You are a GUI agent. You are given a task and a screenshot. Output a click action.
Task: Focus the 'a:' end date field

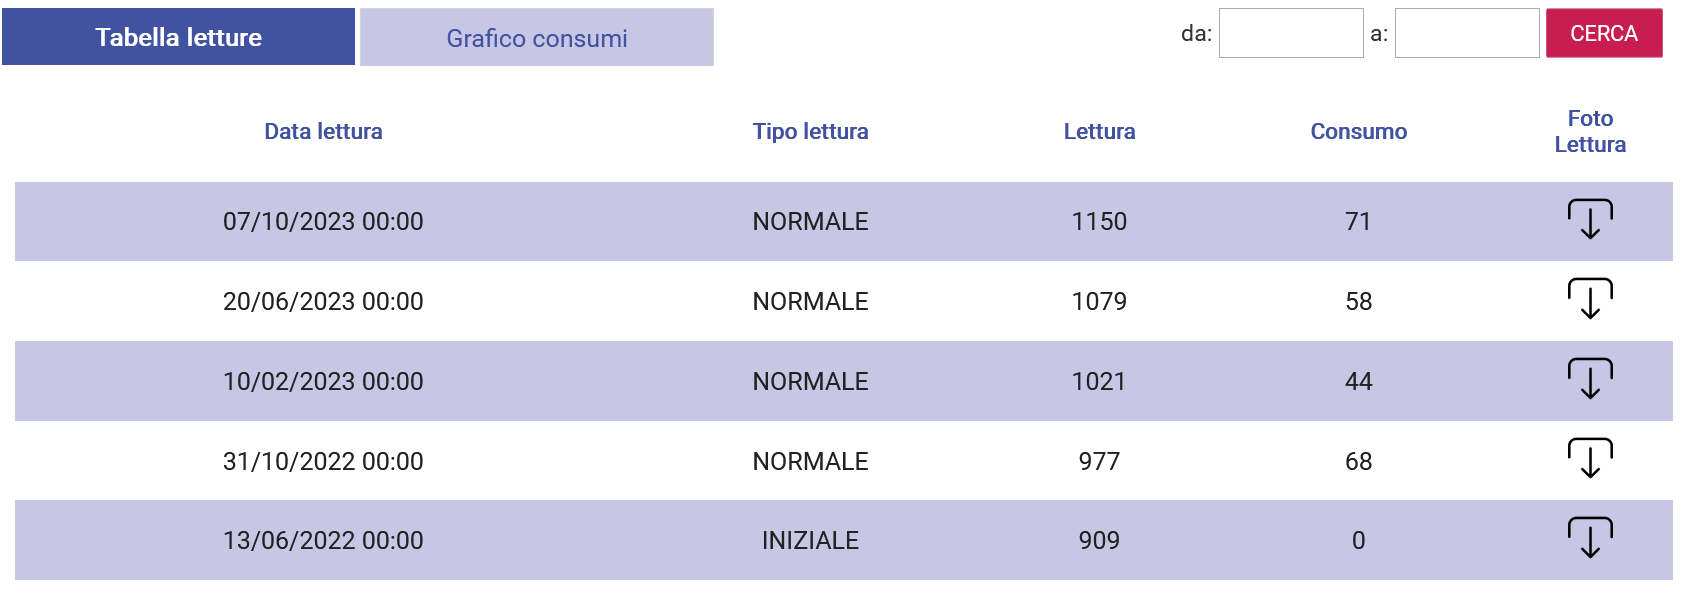[x=1467, y=33]
